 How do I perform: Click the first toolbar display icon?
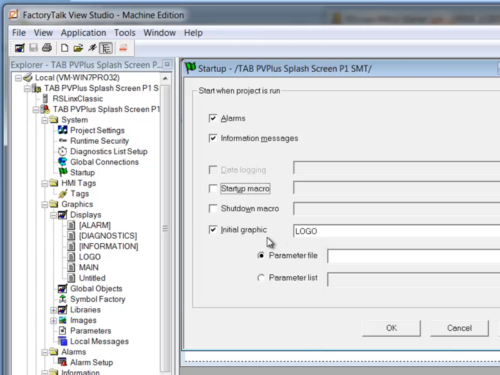tap(20, 48)
